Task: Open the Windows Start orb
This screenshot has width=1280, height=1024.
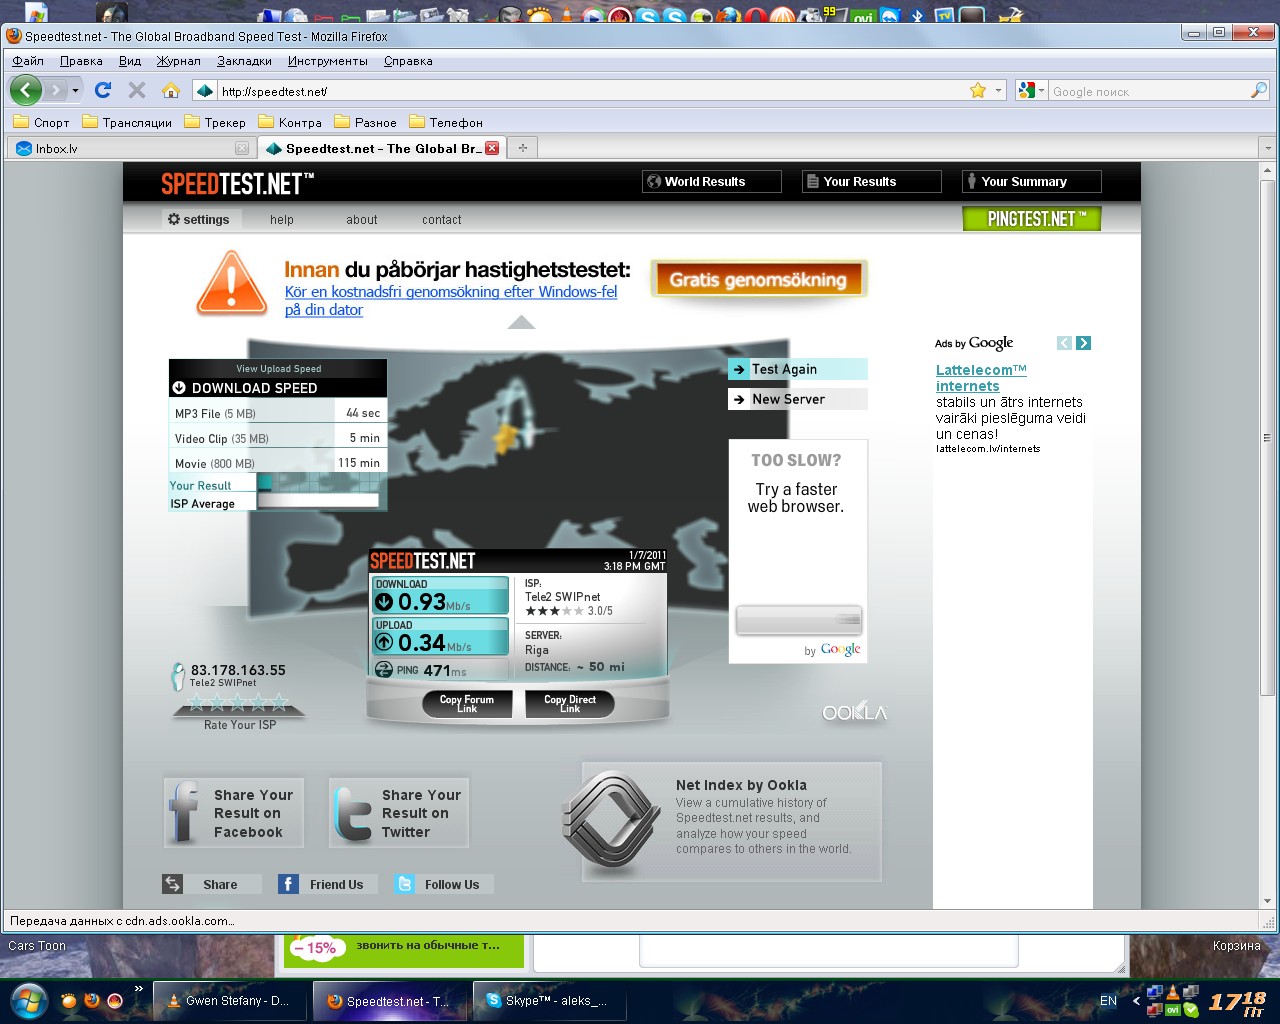Action: (x=28, y=1000)
